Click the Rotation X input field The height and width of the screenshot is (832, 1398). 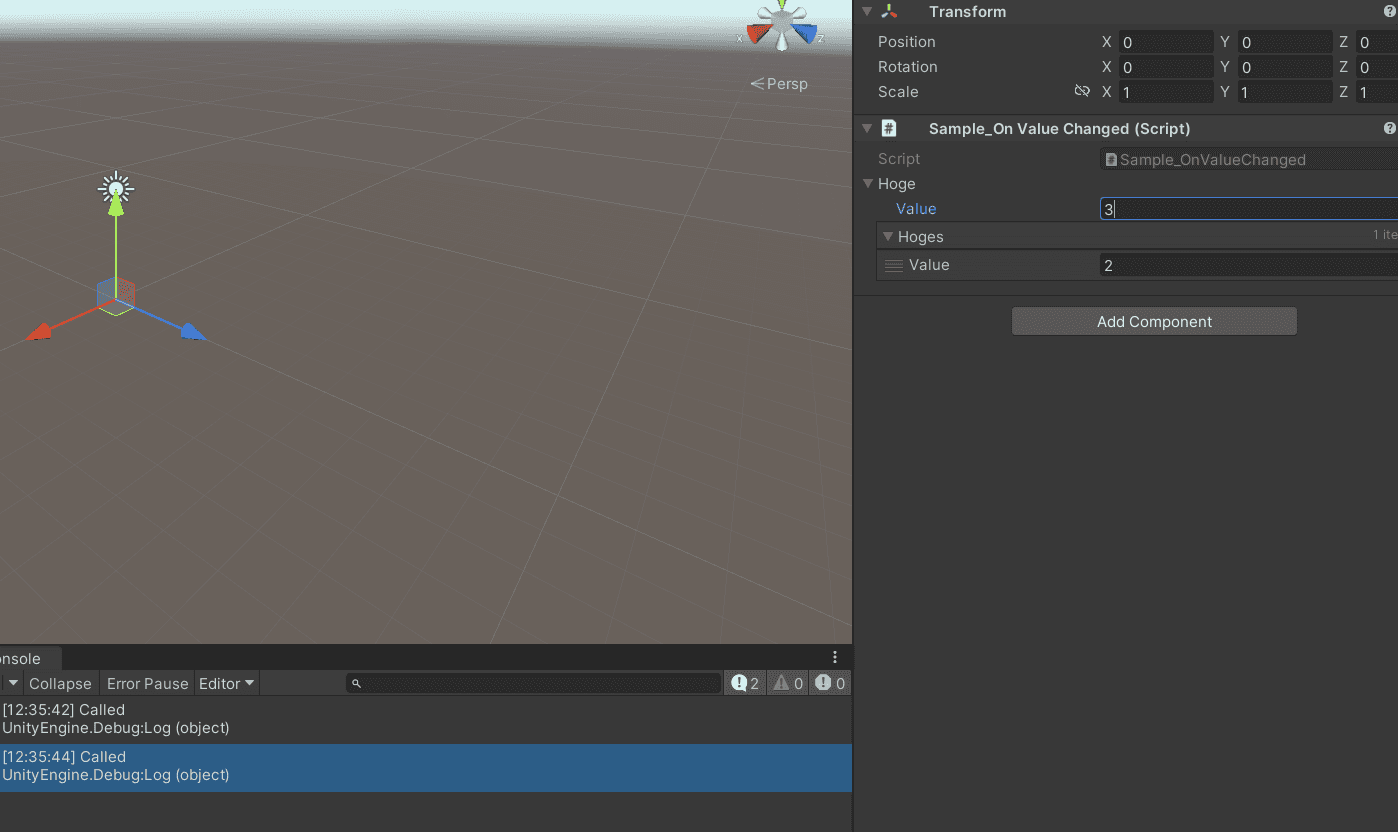click(x=1165, y=67)
